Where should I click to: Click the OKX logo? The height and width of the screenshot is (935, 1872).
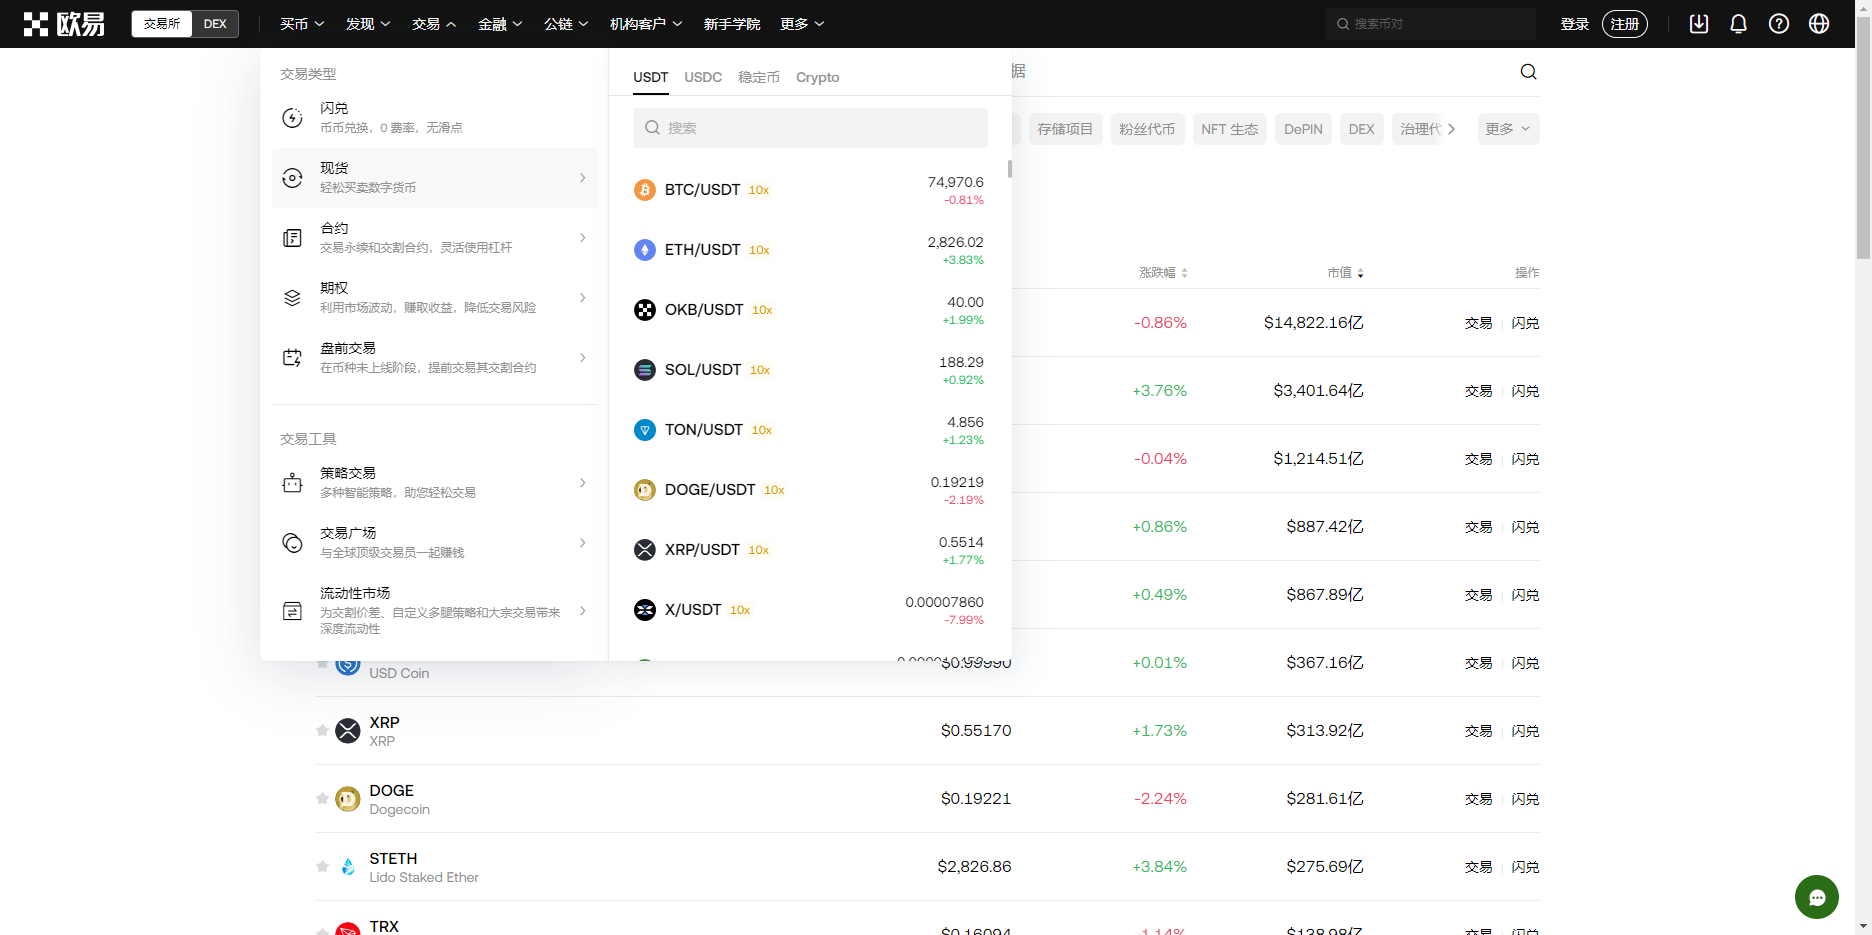[64, 24]
